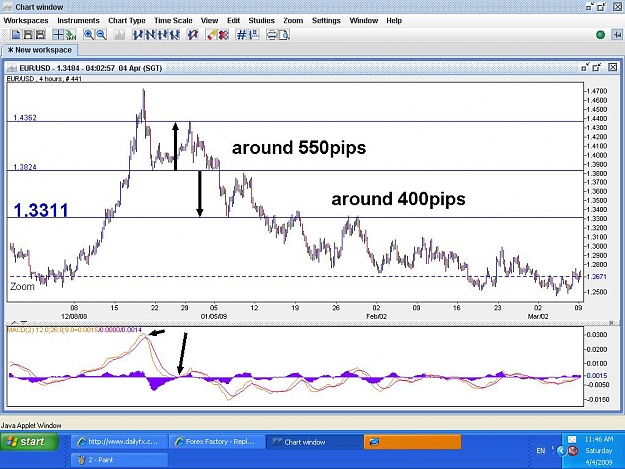Image resolution: width=625 pixels, height=469 pixels.
Task: Click the taskbar clock 11:46 AM
Action: click(x=599, y=439)
